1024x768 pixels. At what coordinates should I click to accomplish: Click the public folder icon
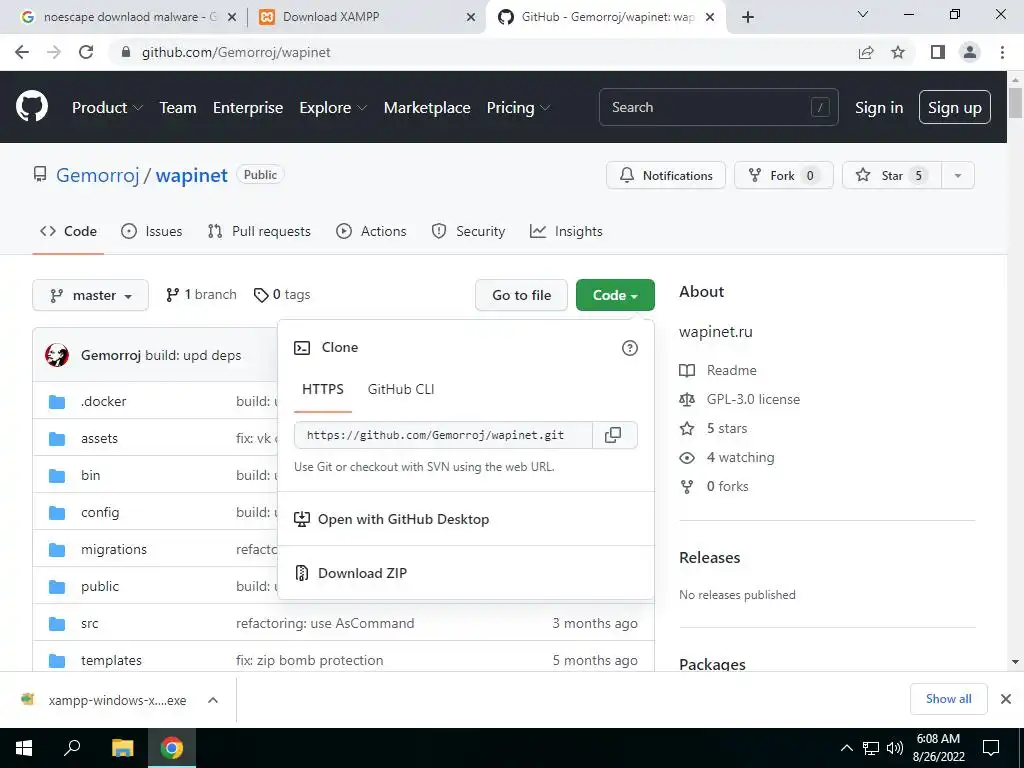pos(57,586)
